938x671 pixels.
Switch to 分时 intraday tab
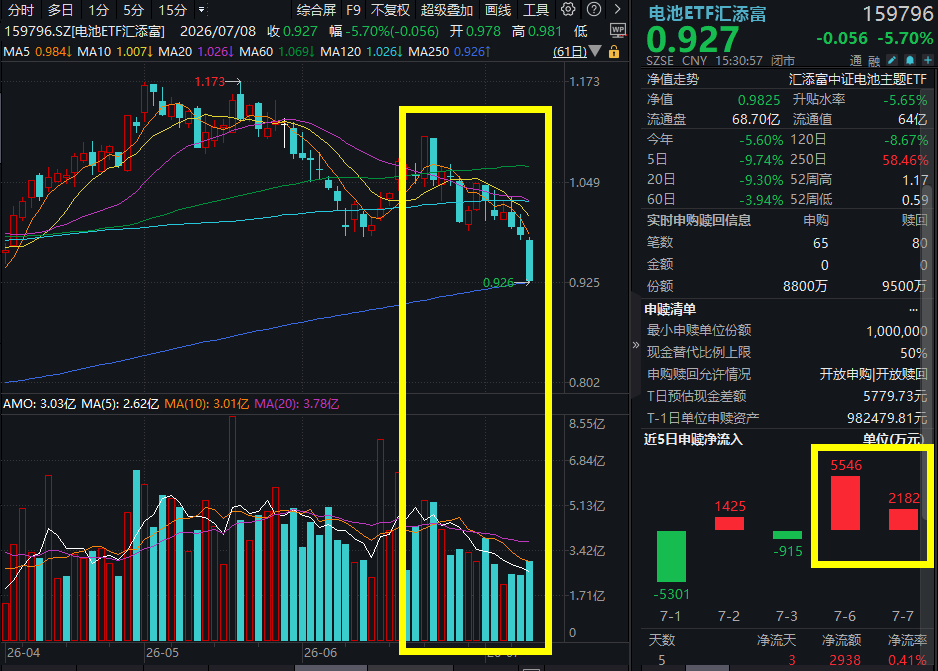tap(21, 10)
